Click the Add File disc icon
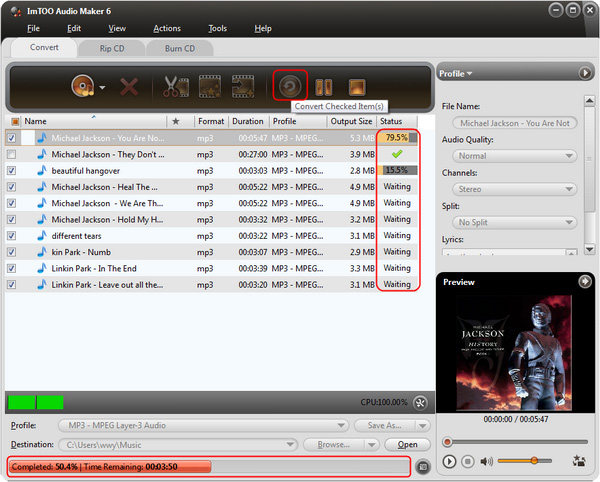The height and width of the screenshot is (482, 600). 83,86
